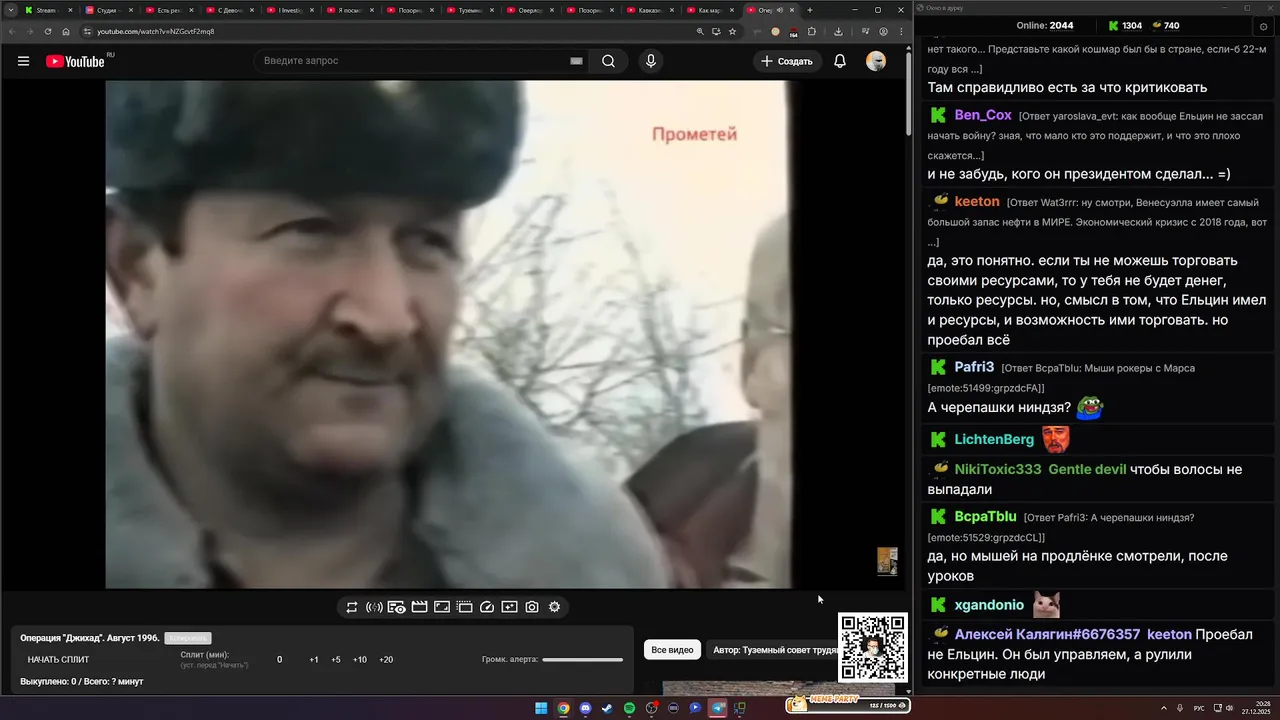Add +20 minutes to split
Viewport: 1280px width, 720px height.
386,660
